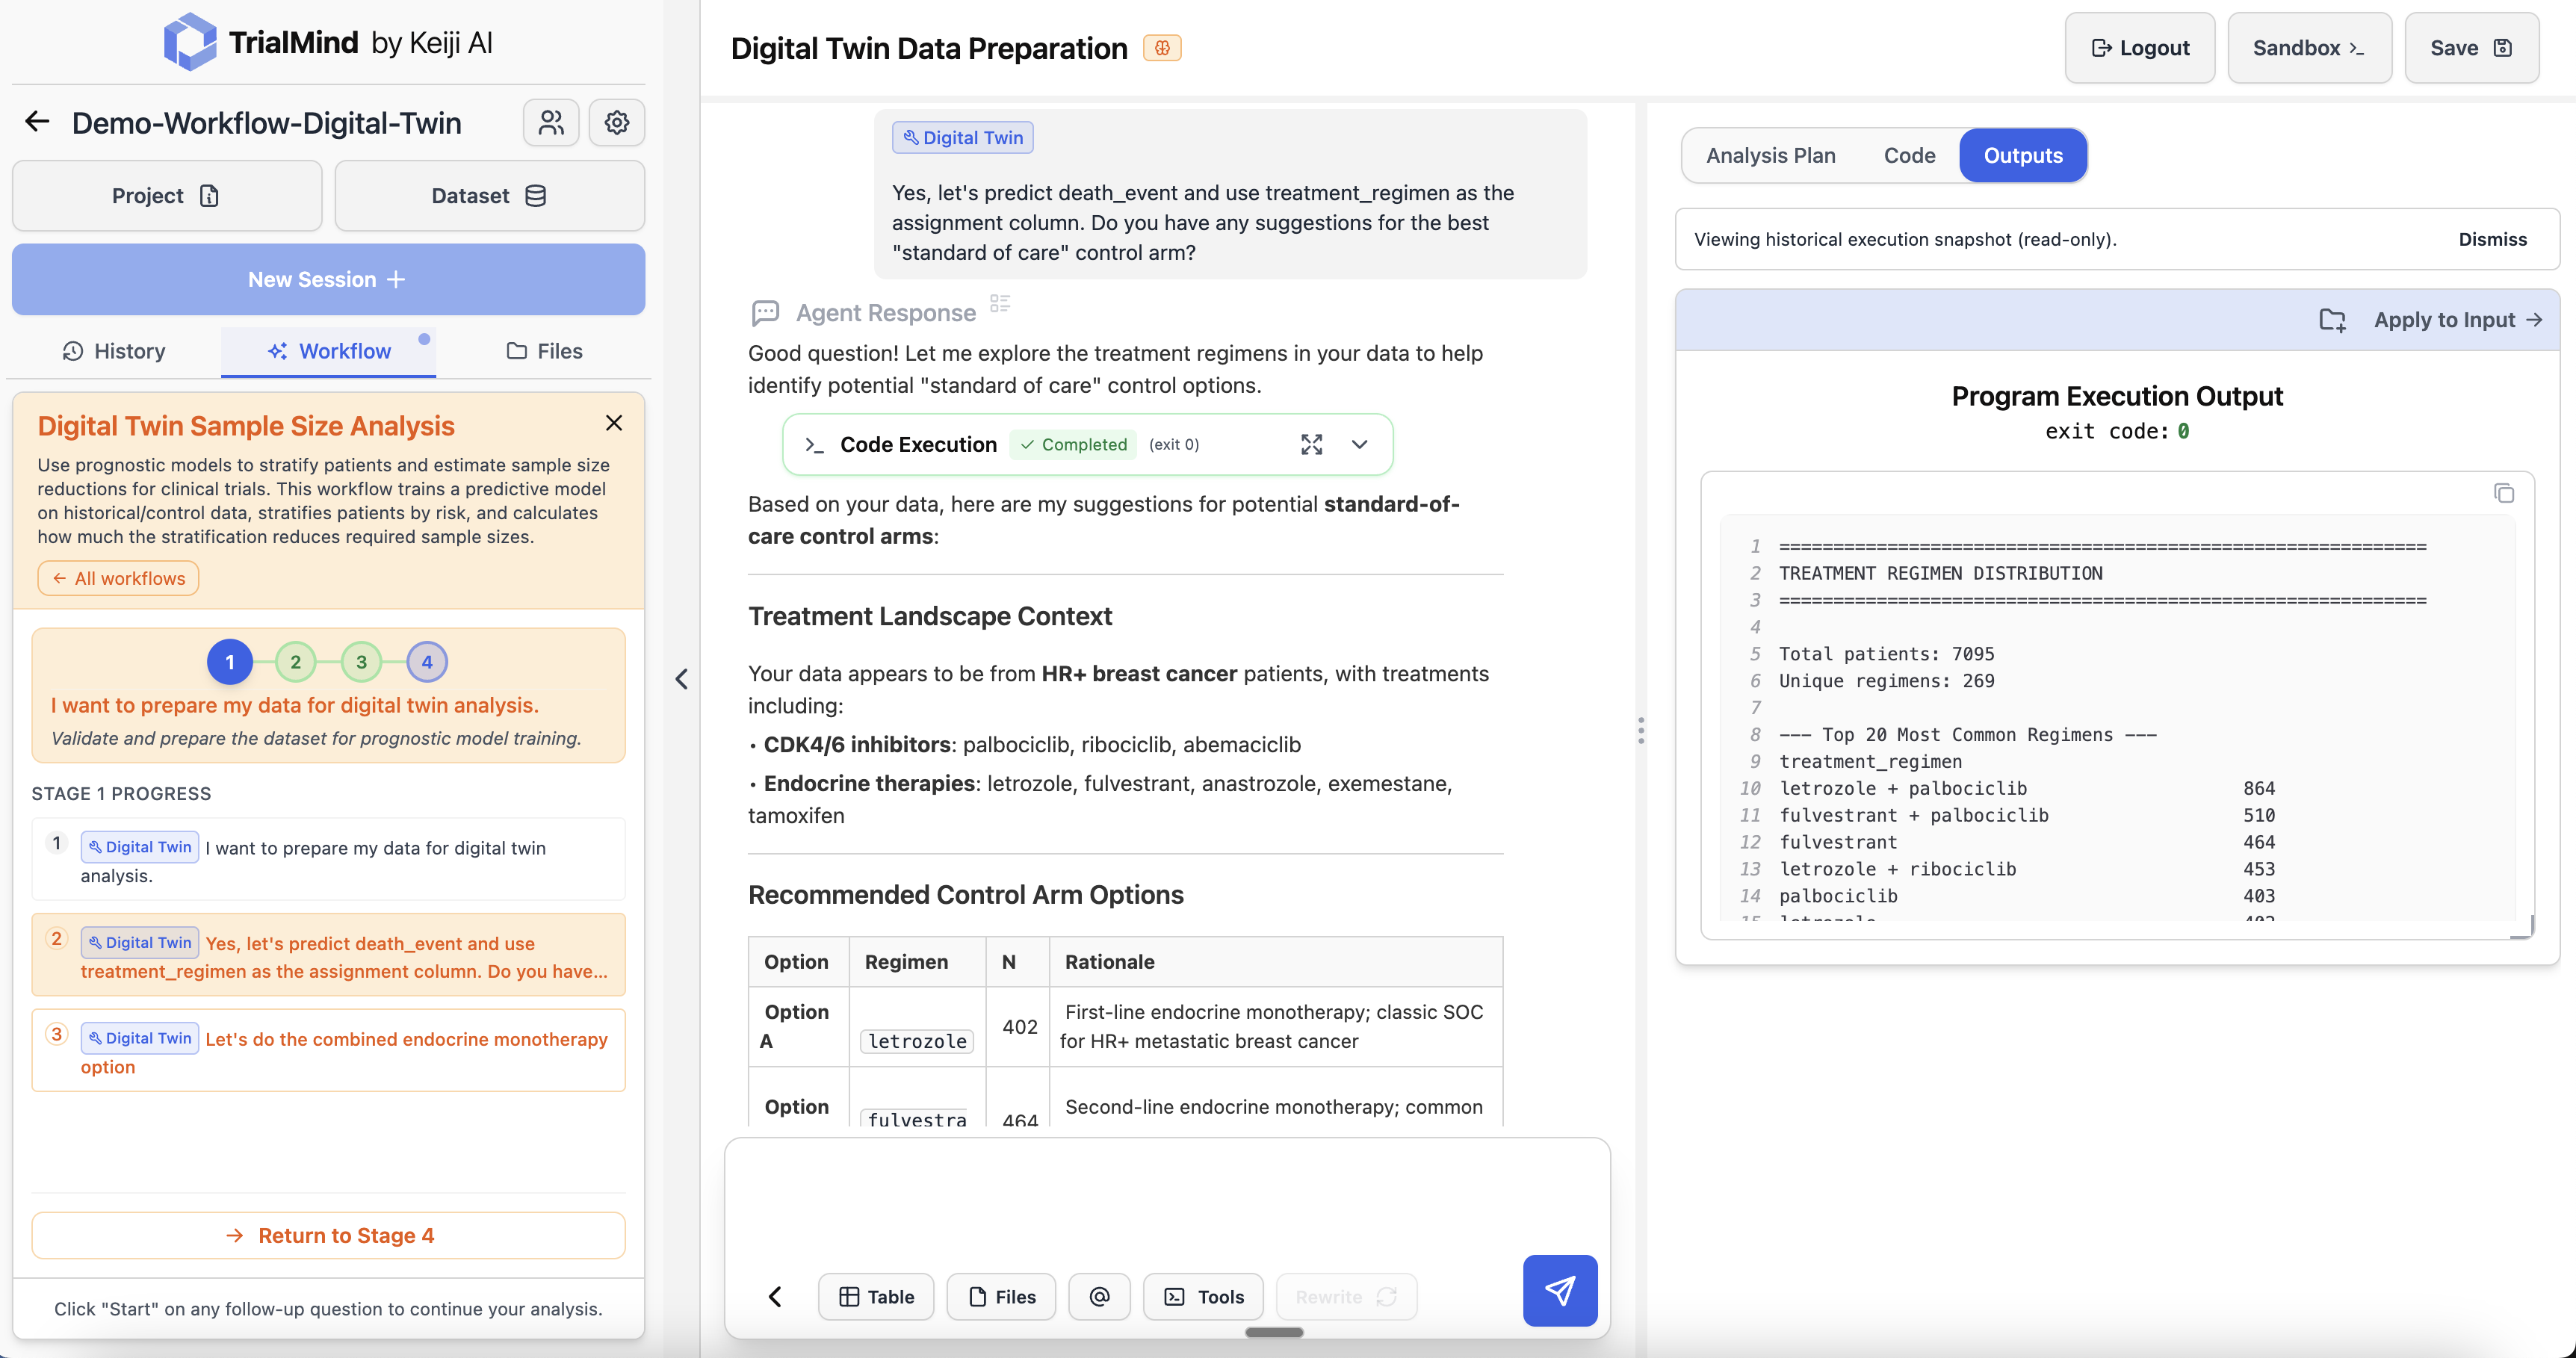Select workflow stage 4 circle
This screenshot has width=2576, height=1358.
pyautogui.click(x=427, y=661)
